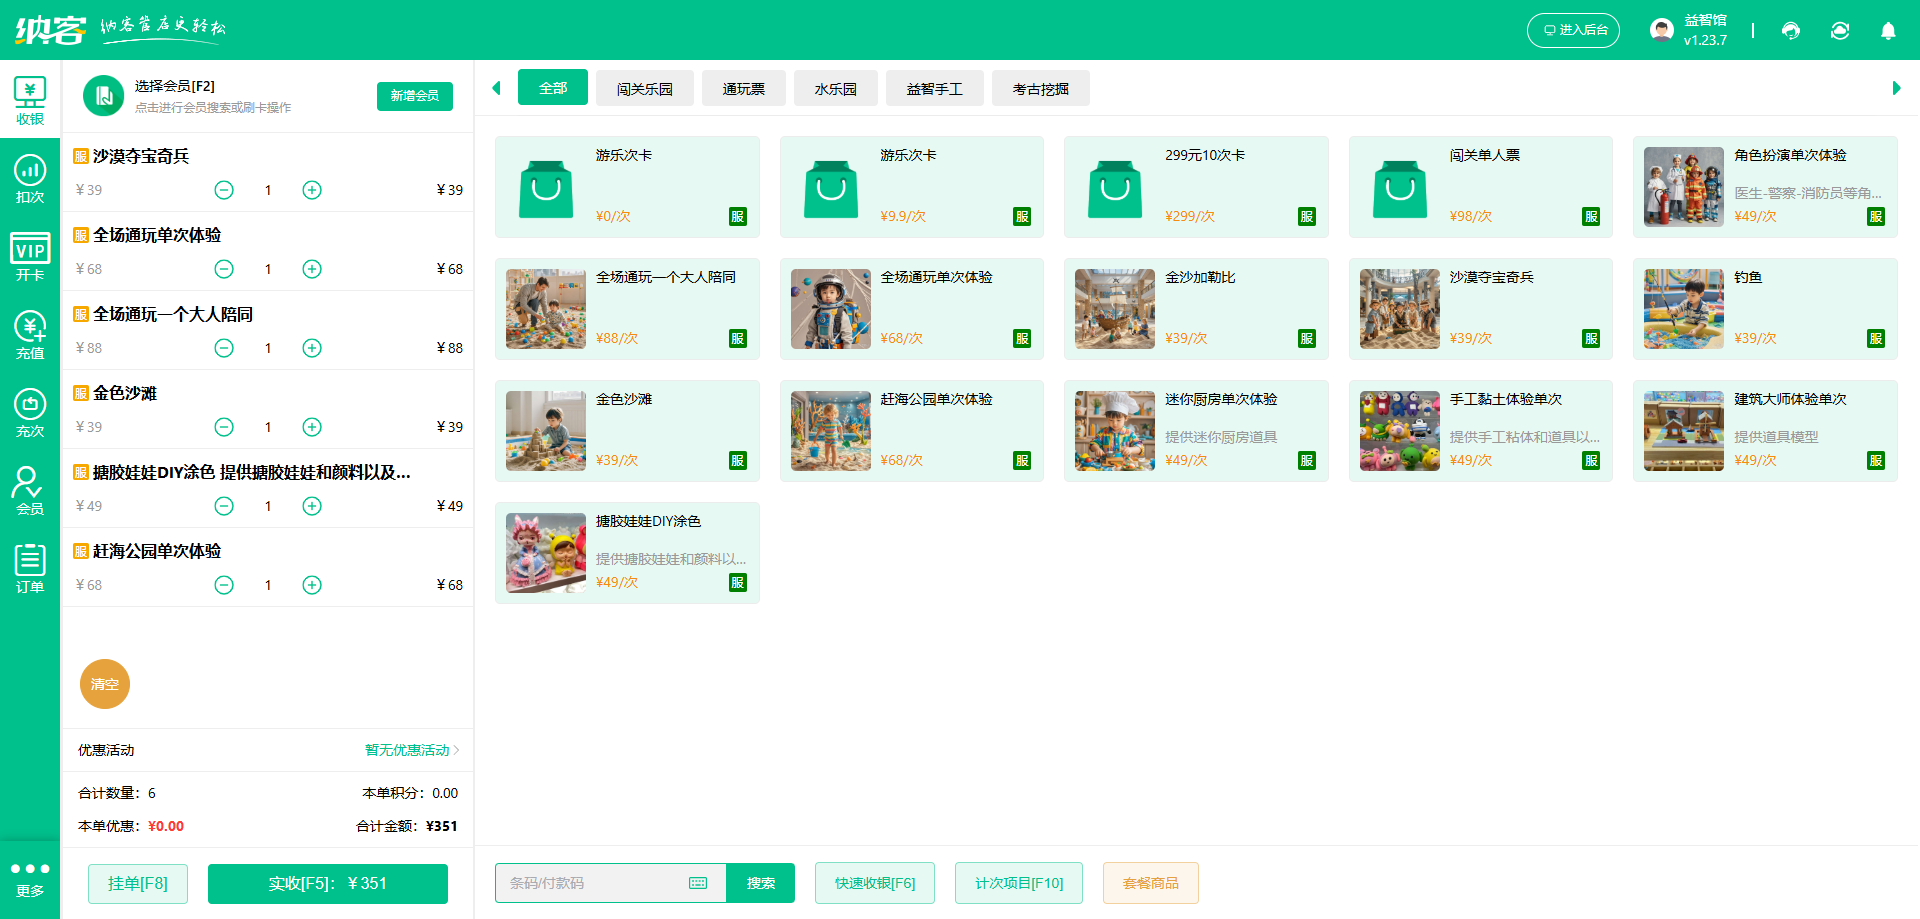Open the 更多 more options icon

pyautogui.click(x=30, y=879)
